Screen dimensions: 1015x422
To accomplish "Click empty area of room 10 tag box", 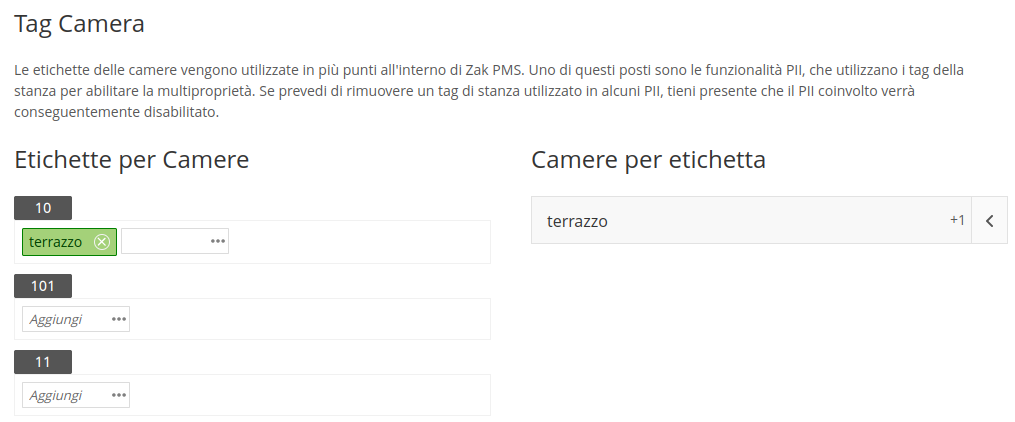I will (359, 242).
